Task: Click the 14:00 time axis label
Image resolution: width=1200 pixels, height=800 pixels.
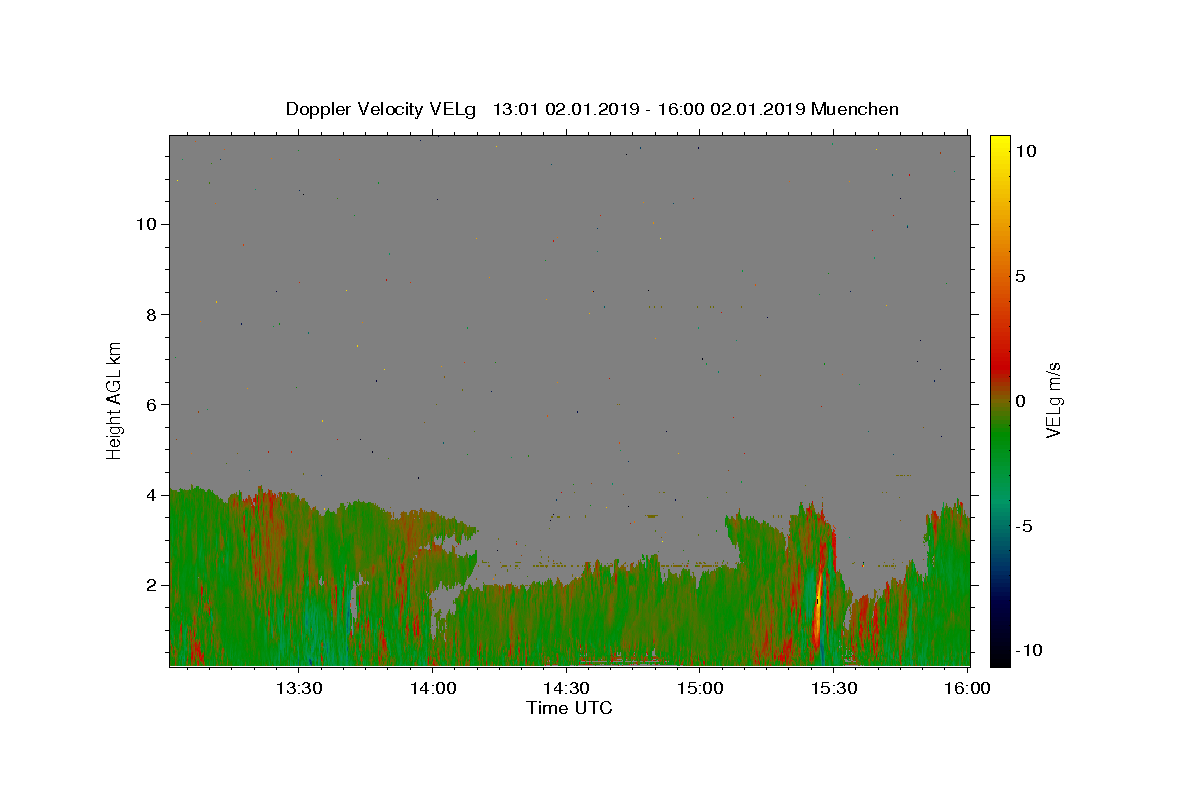Action: 433,688
